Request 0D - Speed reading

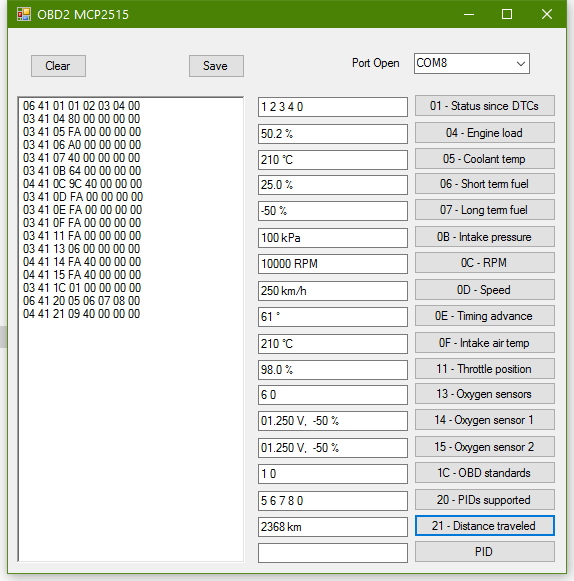484,290
